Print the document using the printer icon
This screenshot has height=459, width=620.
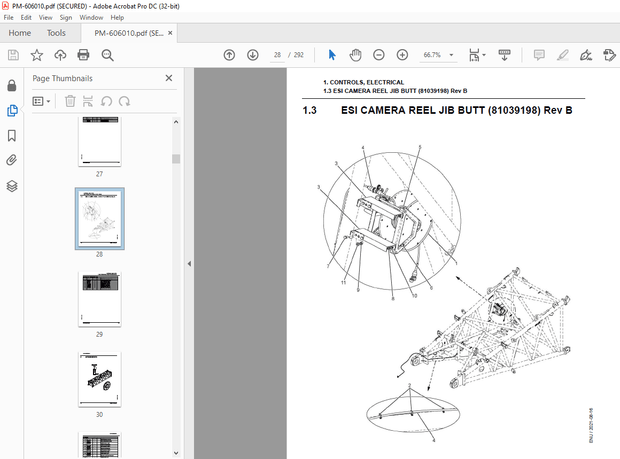(83, 55)
